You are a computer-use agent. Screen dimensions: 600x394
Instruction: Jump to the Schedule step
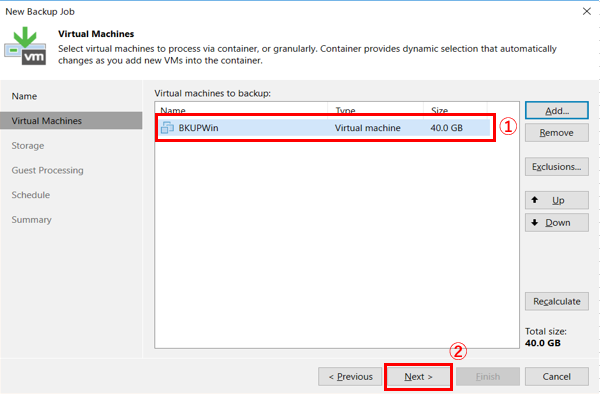tap(31, 195)
